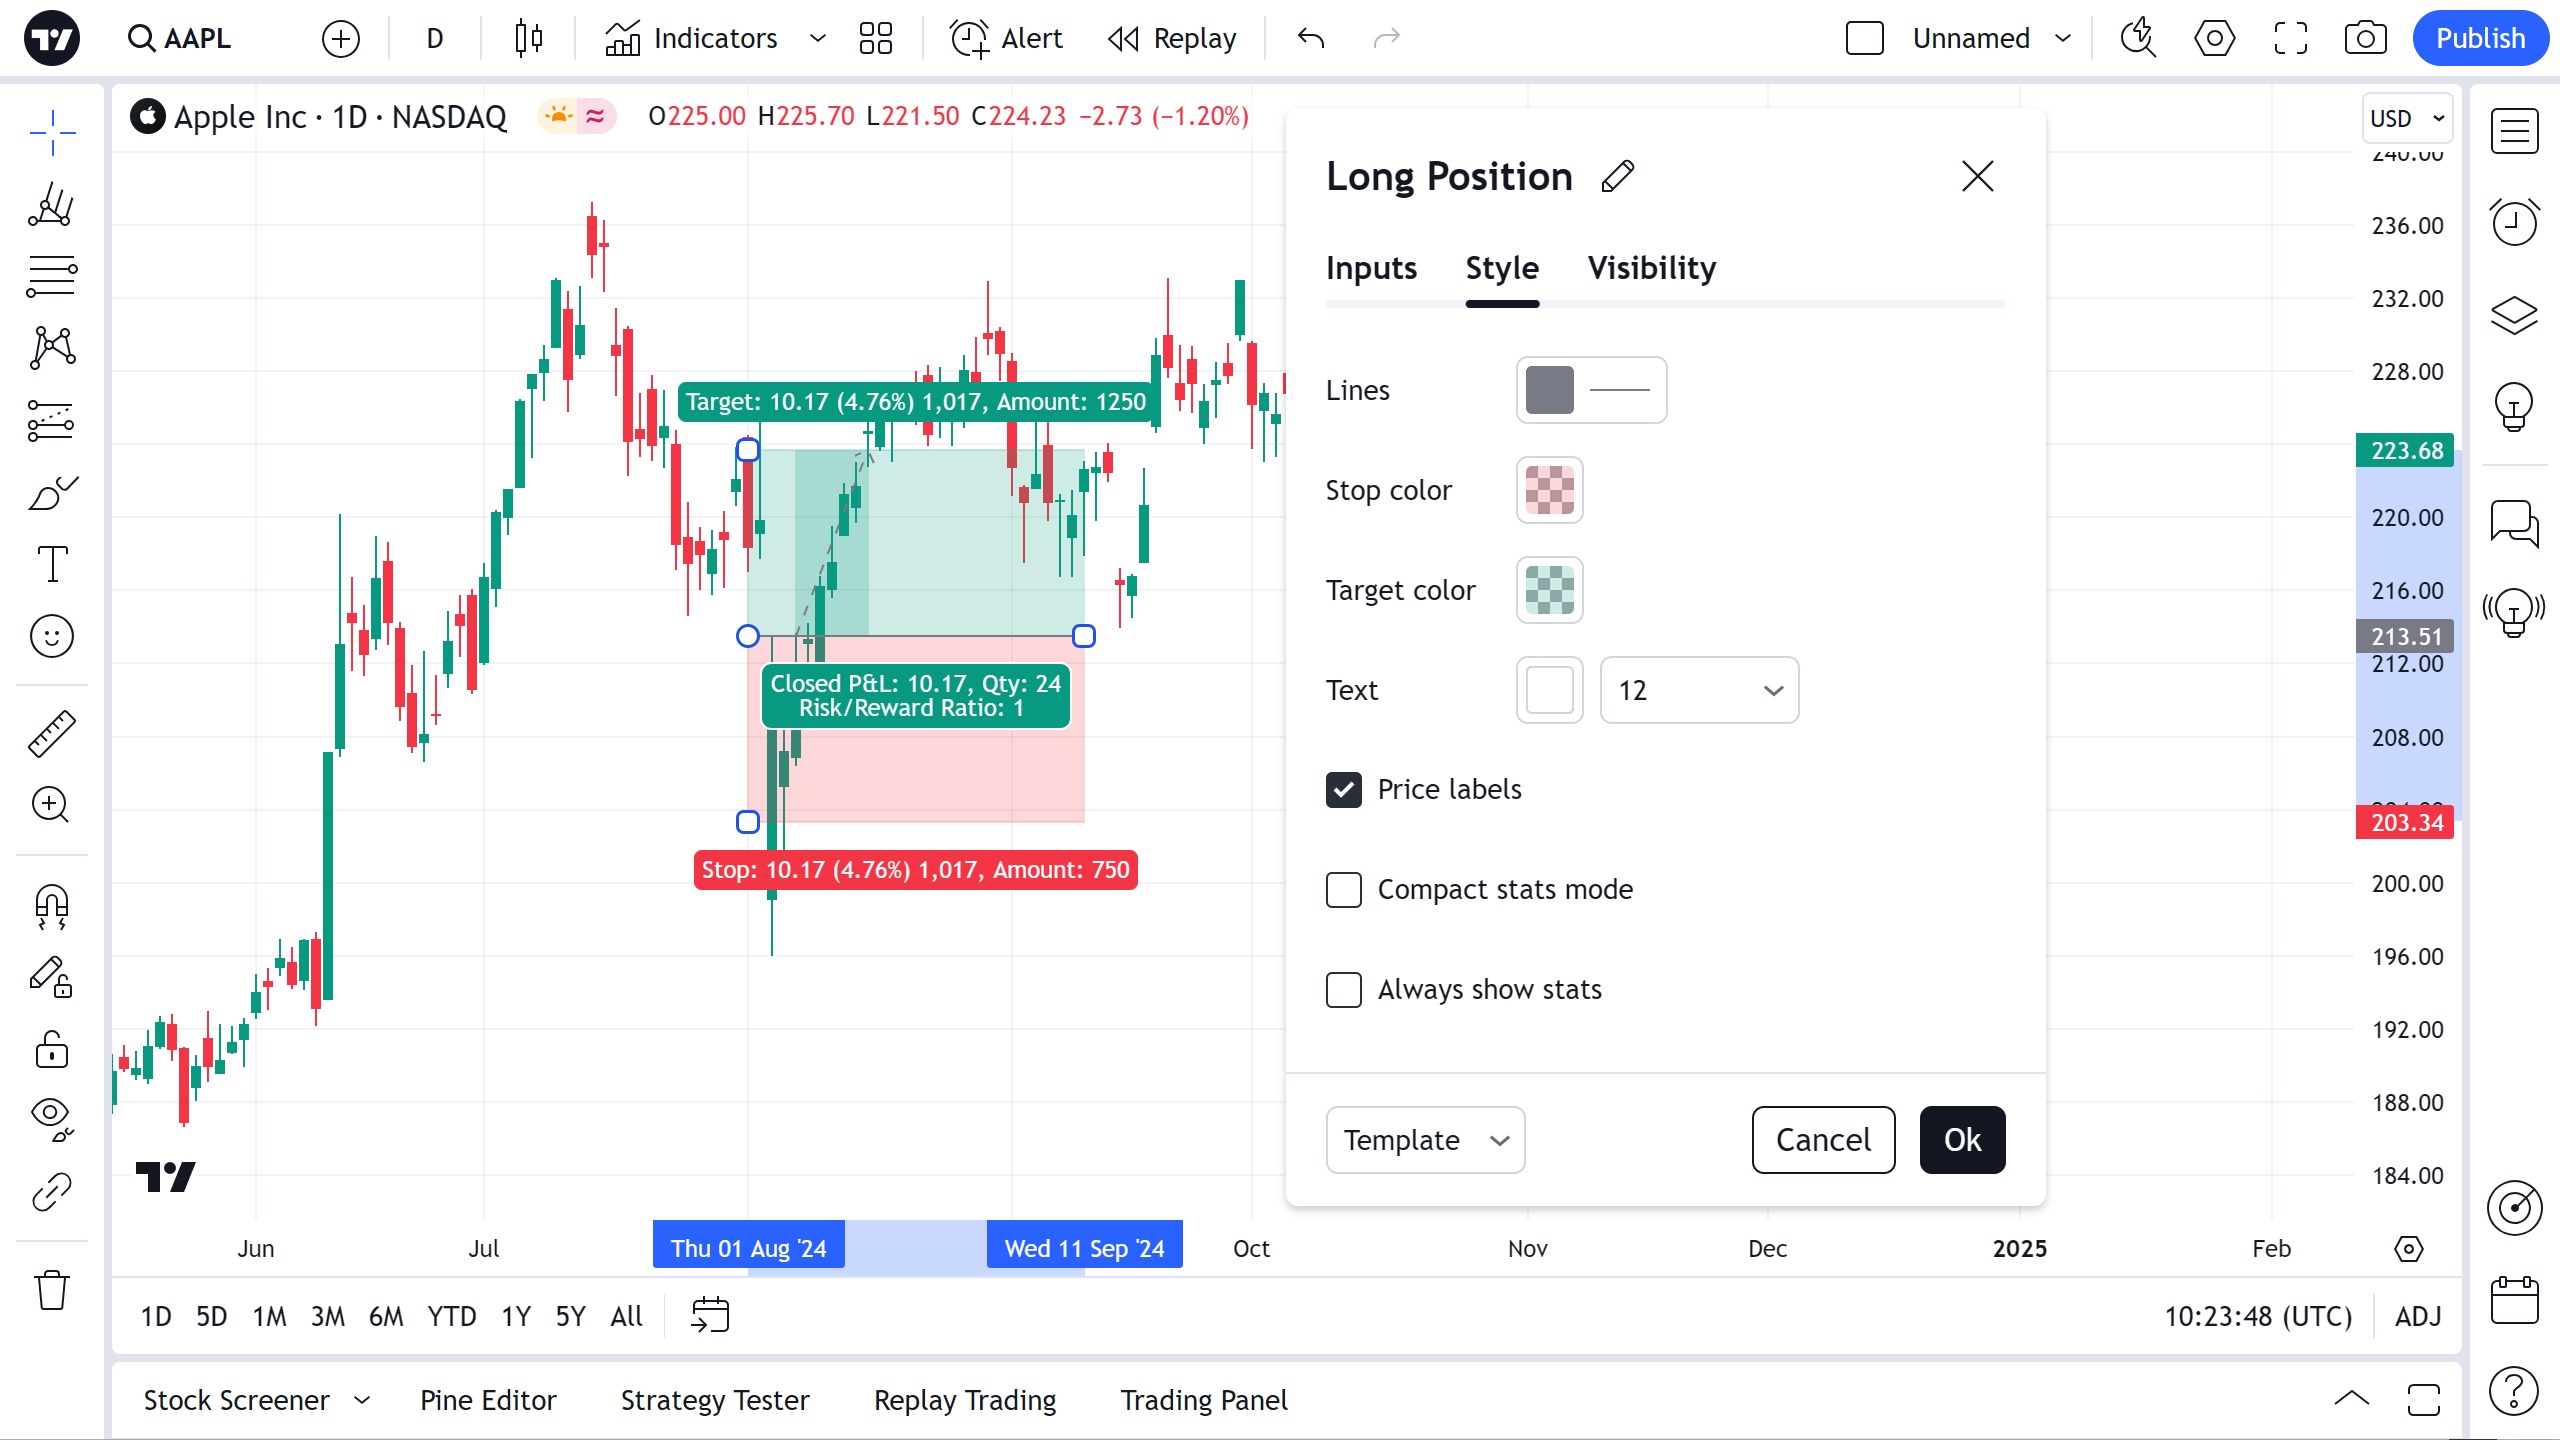
Task: Click the Ok button
Action: [x=1962, y=1140]
